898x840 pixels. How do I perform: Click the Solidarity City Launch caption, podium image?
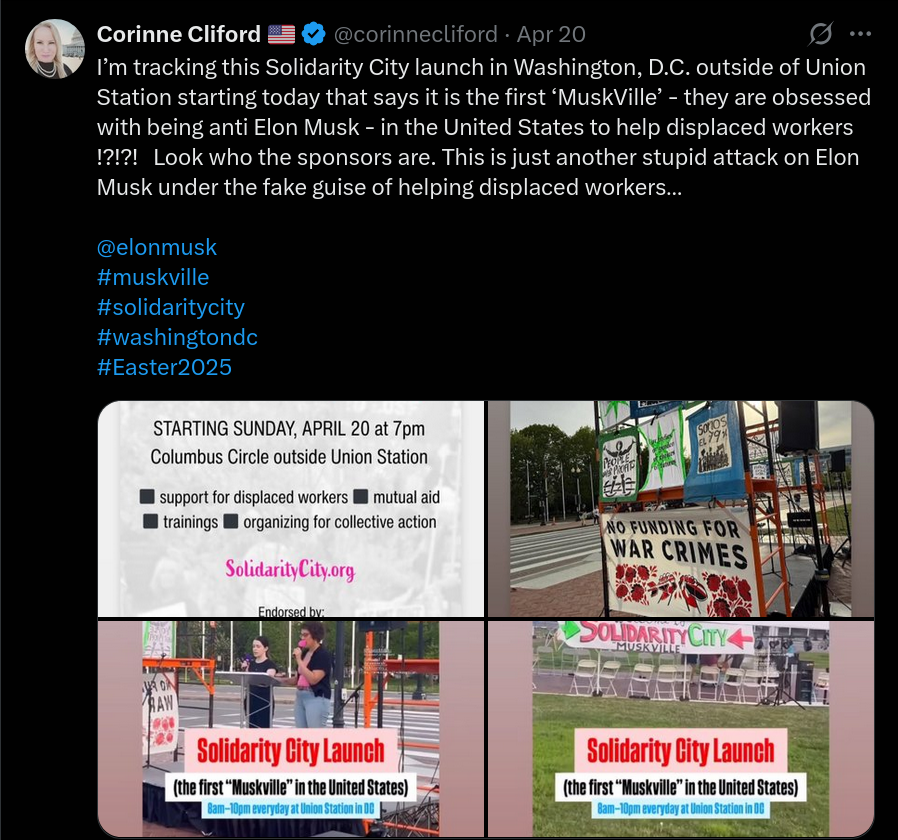click(x=290, y=751)
